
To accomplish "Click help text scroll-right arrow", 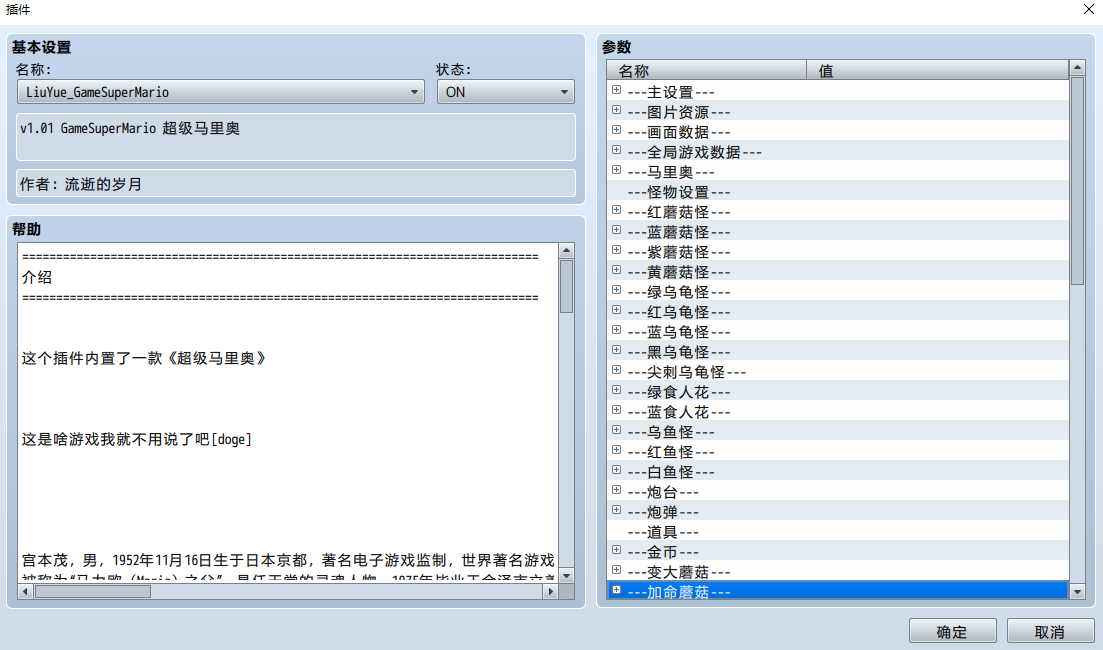I will 550,592.
